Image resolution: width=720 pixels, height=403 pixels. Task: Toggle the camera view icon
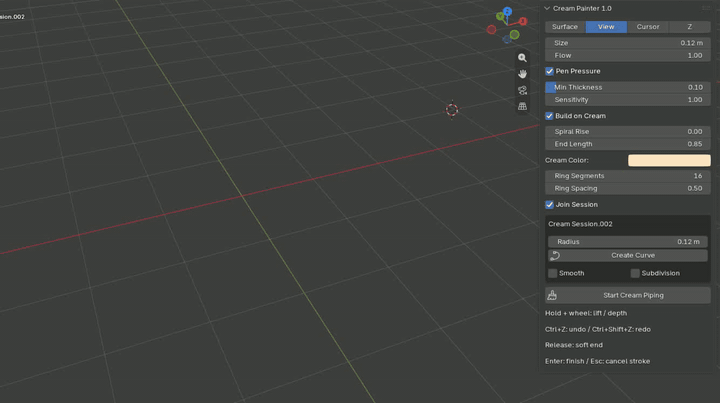(x=522, y=90)
